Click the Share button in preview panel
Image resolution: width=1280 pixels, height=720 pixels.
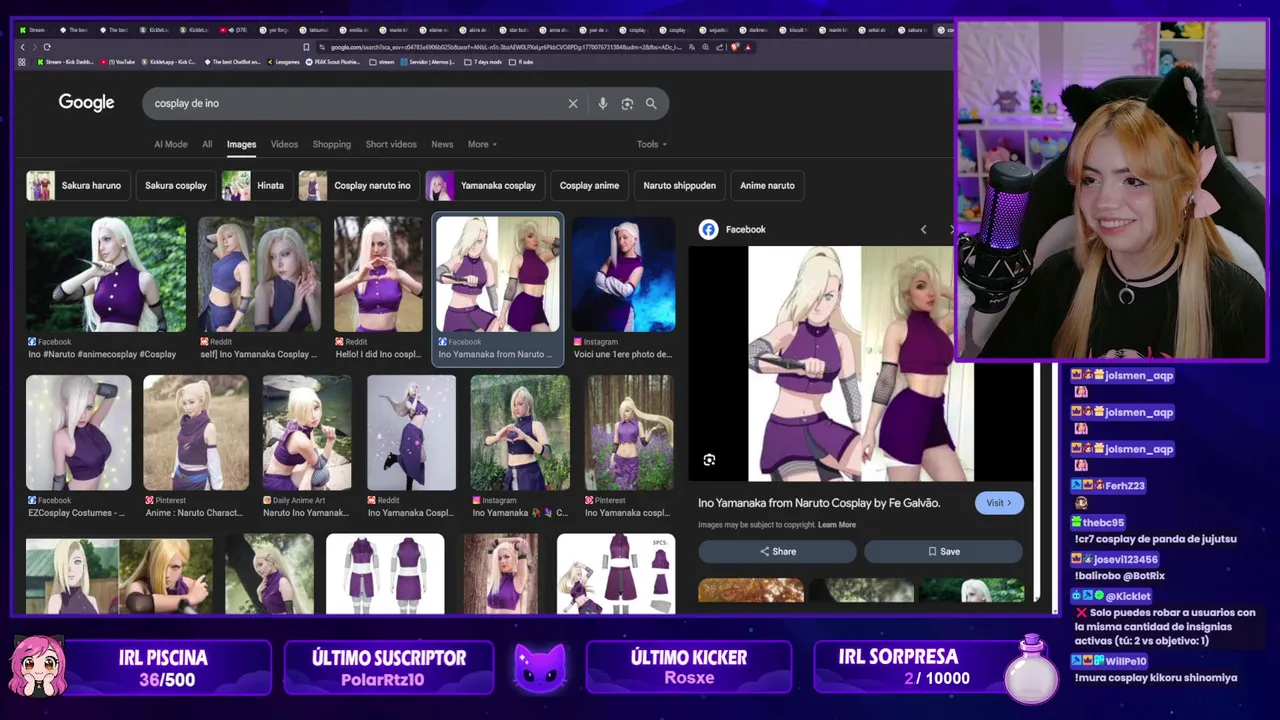[x=777, y=551]
